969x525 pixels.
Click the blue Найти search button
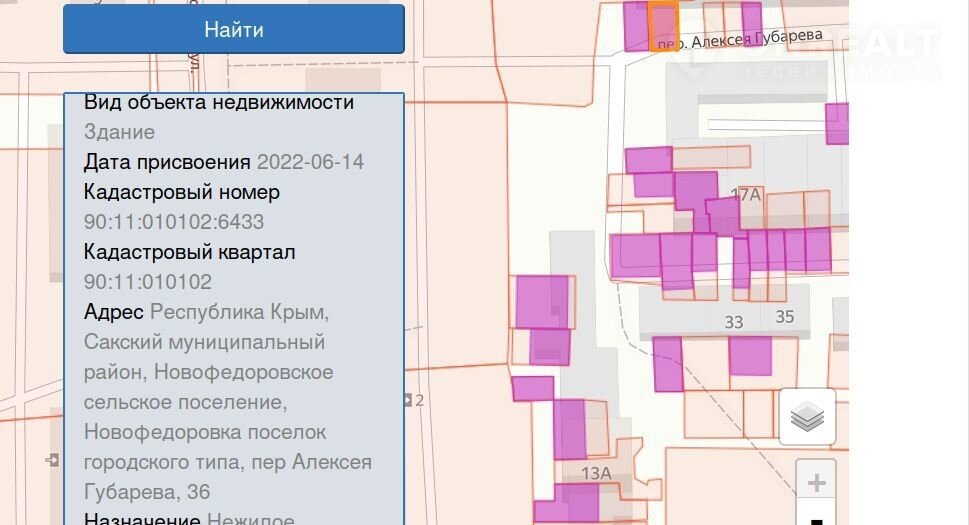234,29
